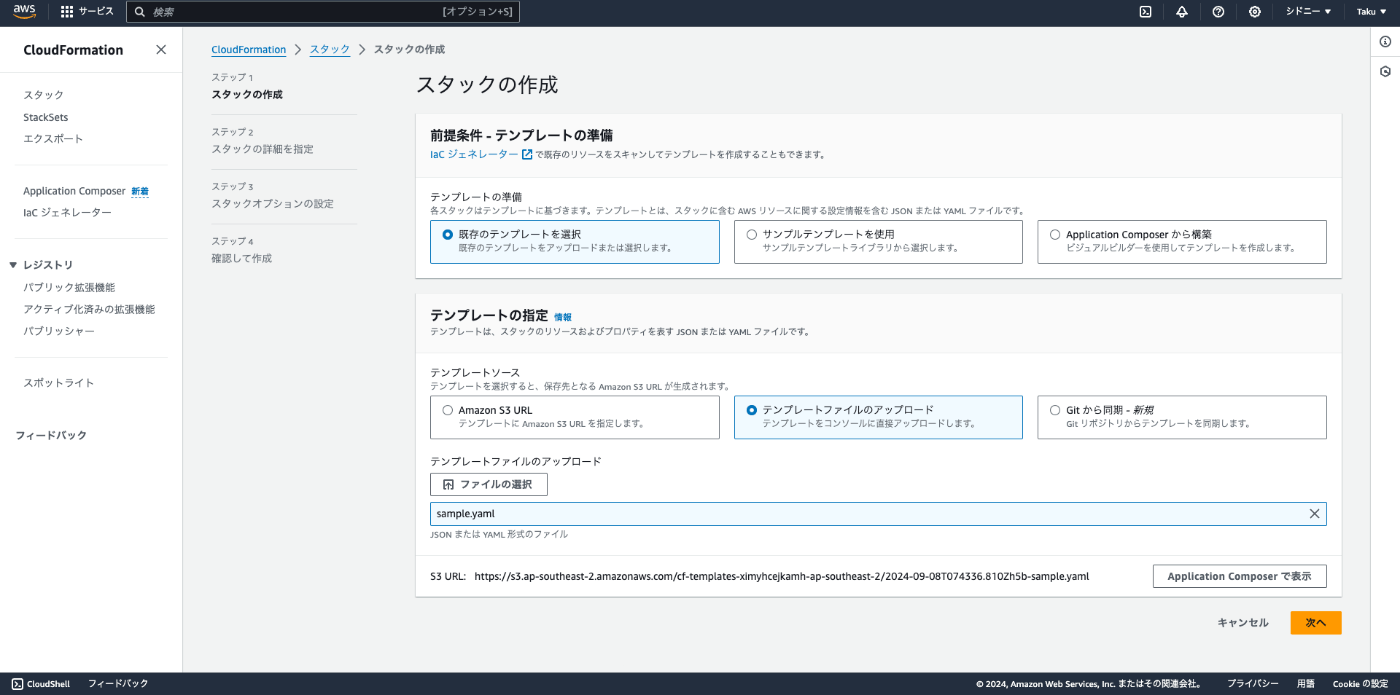Image resolution: width=1400 pixels, height=695 pixels.
Task: Click the ファイルの選択 upload button
Action: (489, 484)
